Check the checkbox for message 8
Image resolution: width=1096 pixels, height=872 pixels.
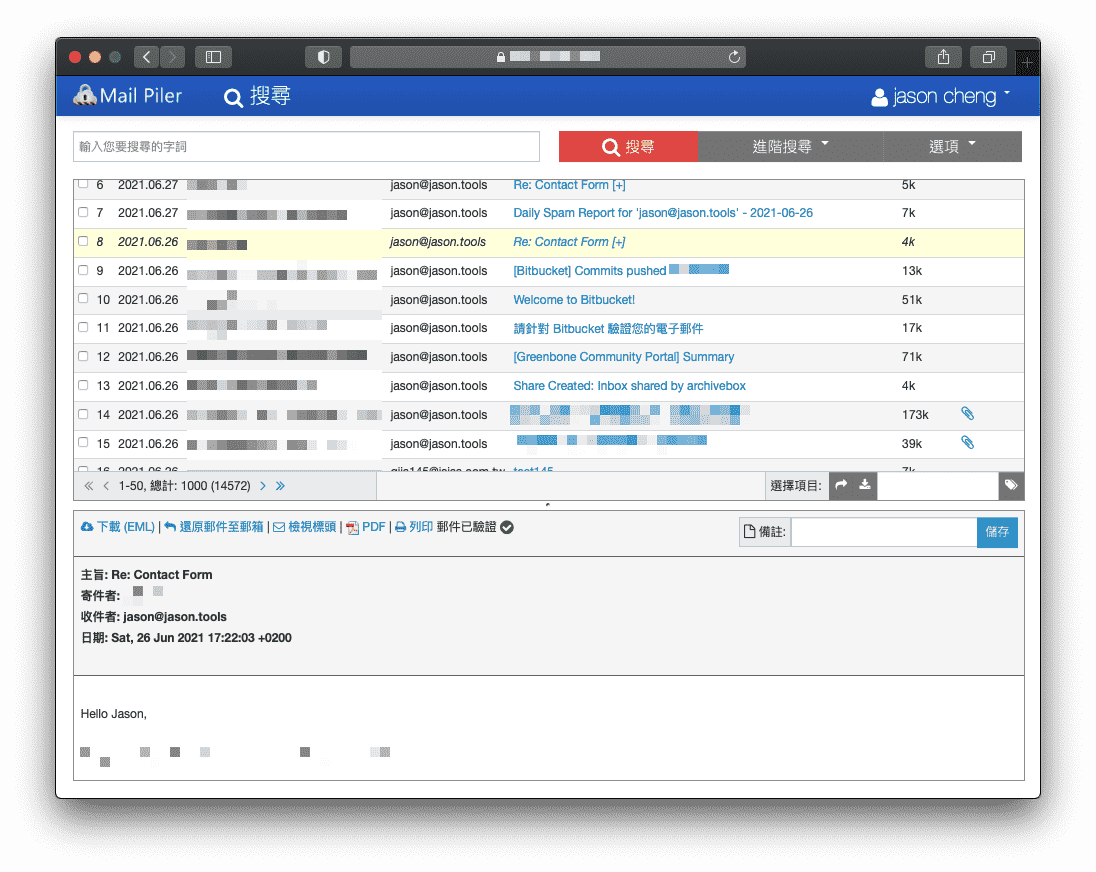tap(83, 241)
